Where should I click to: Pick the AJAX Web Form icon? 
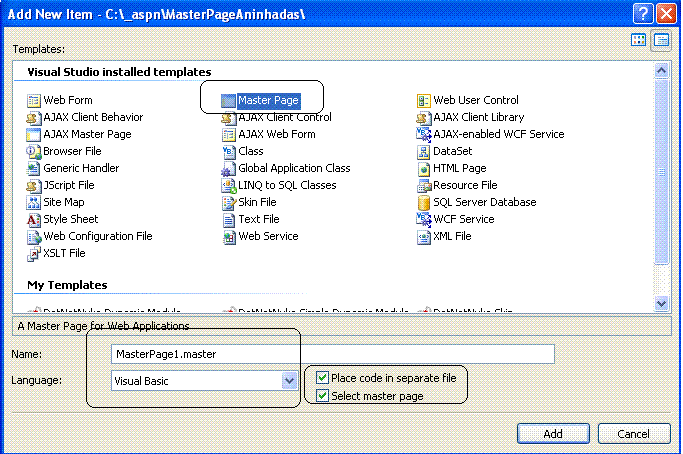click(x=228, y=135)
